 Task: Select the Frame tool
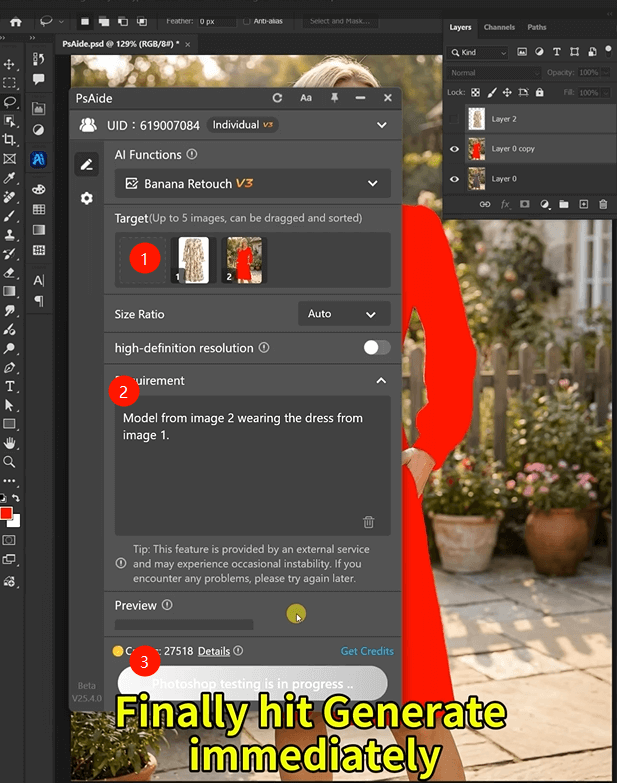(x=9, y=159)
